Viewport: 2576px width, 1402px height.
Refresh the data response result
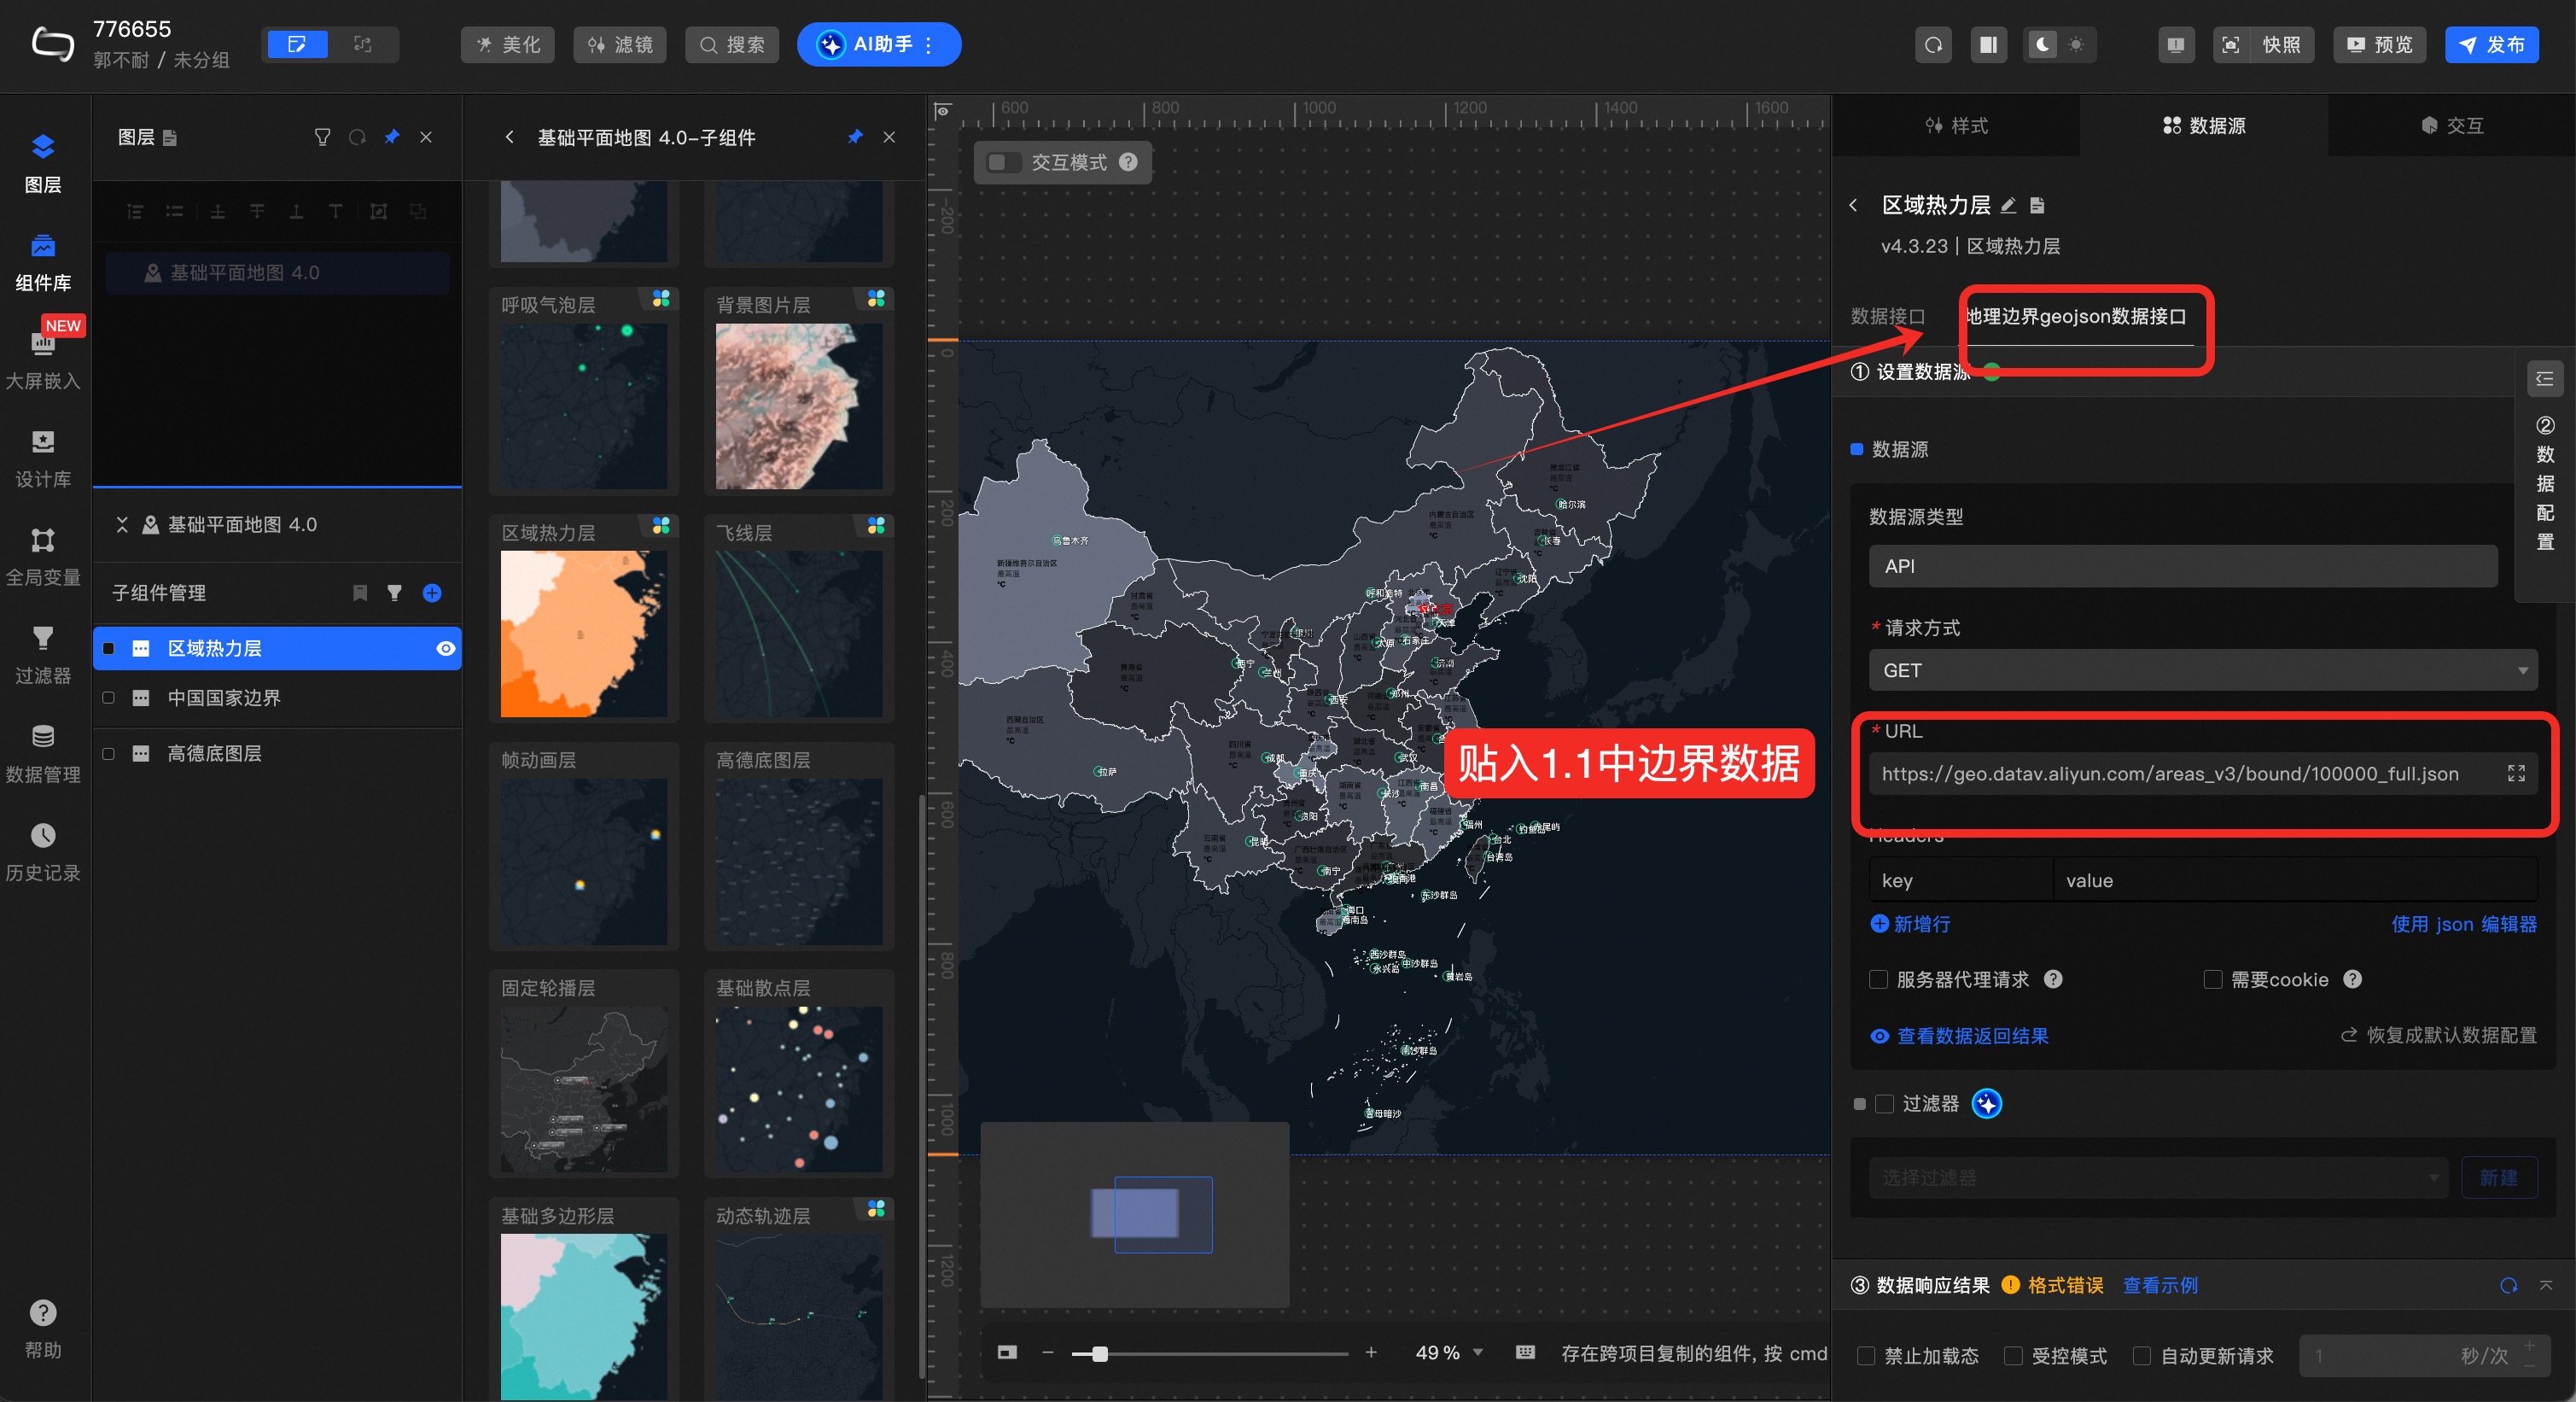(x=2508, y=1285)
